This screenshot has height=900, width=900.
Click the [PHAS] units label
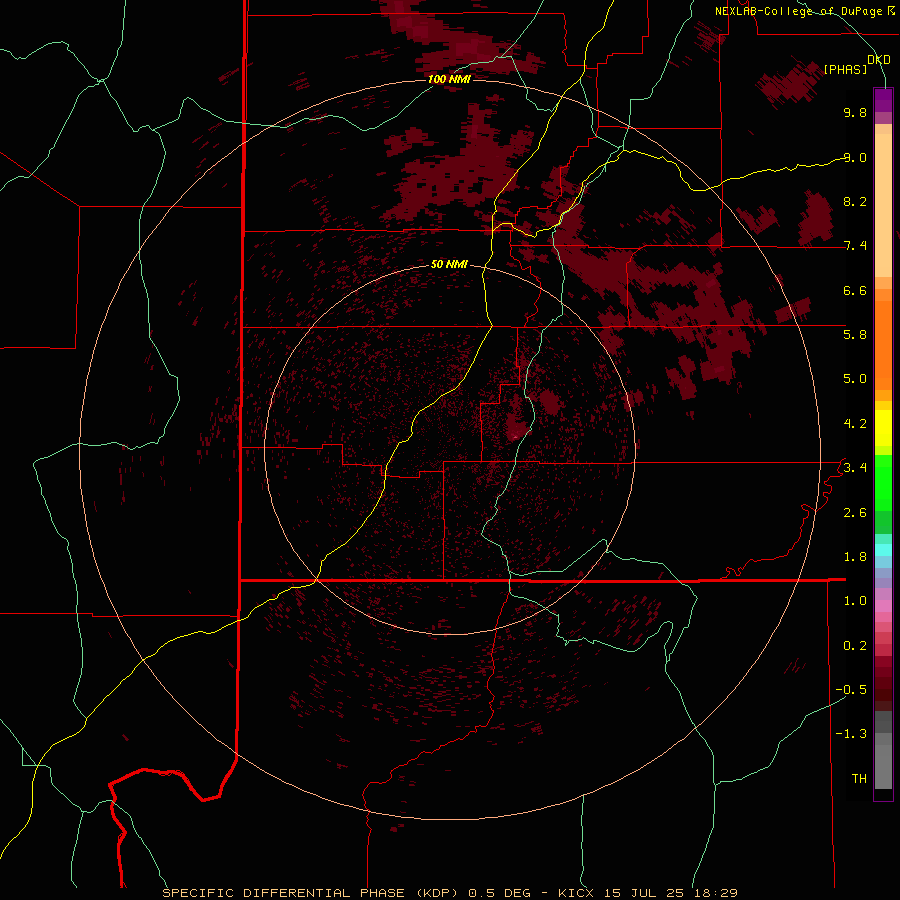tap(845, 69)
